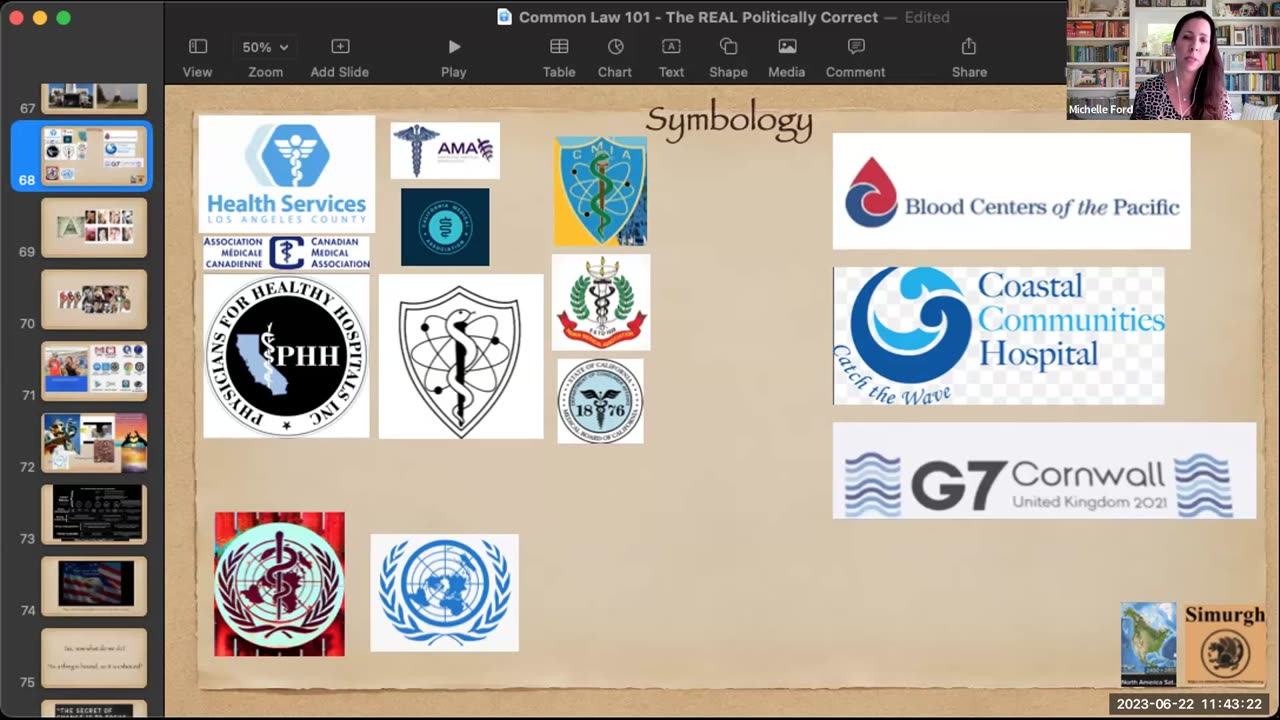Viewport: 1280px width, 720px height.
Task: Select the North America map image
Action: (1148, 644)
